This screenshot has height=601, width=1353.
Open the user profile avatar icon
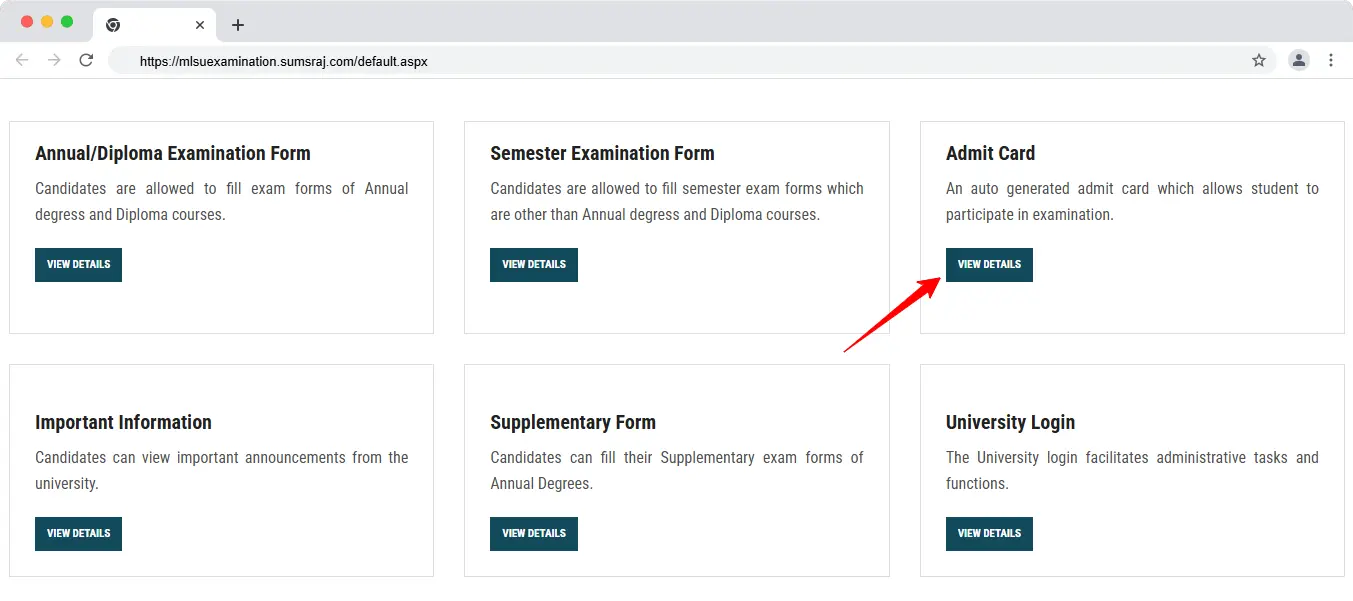pyautogui.click(x=1299, y=60)
